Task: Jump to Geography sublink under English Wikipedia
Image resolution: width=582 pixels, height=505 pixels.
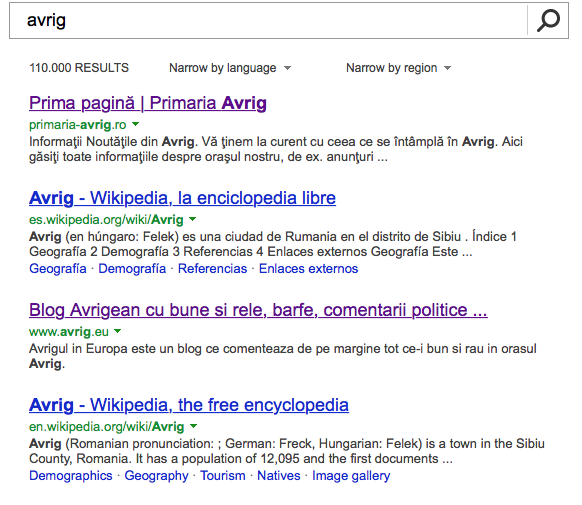Action: point(156,476)
